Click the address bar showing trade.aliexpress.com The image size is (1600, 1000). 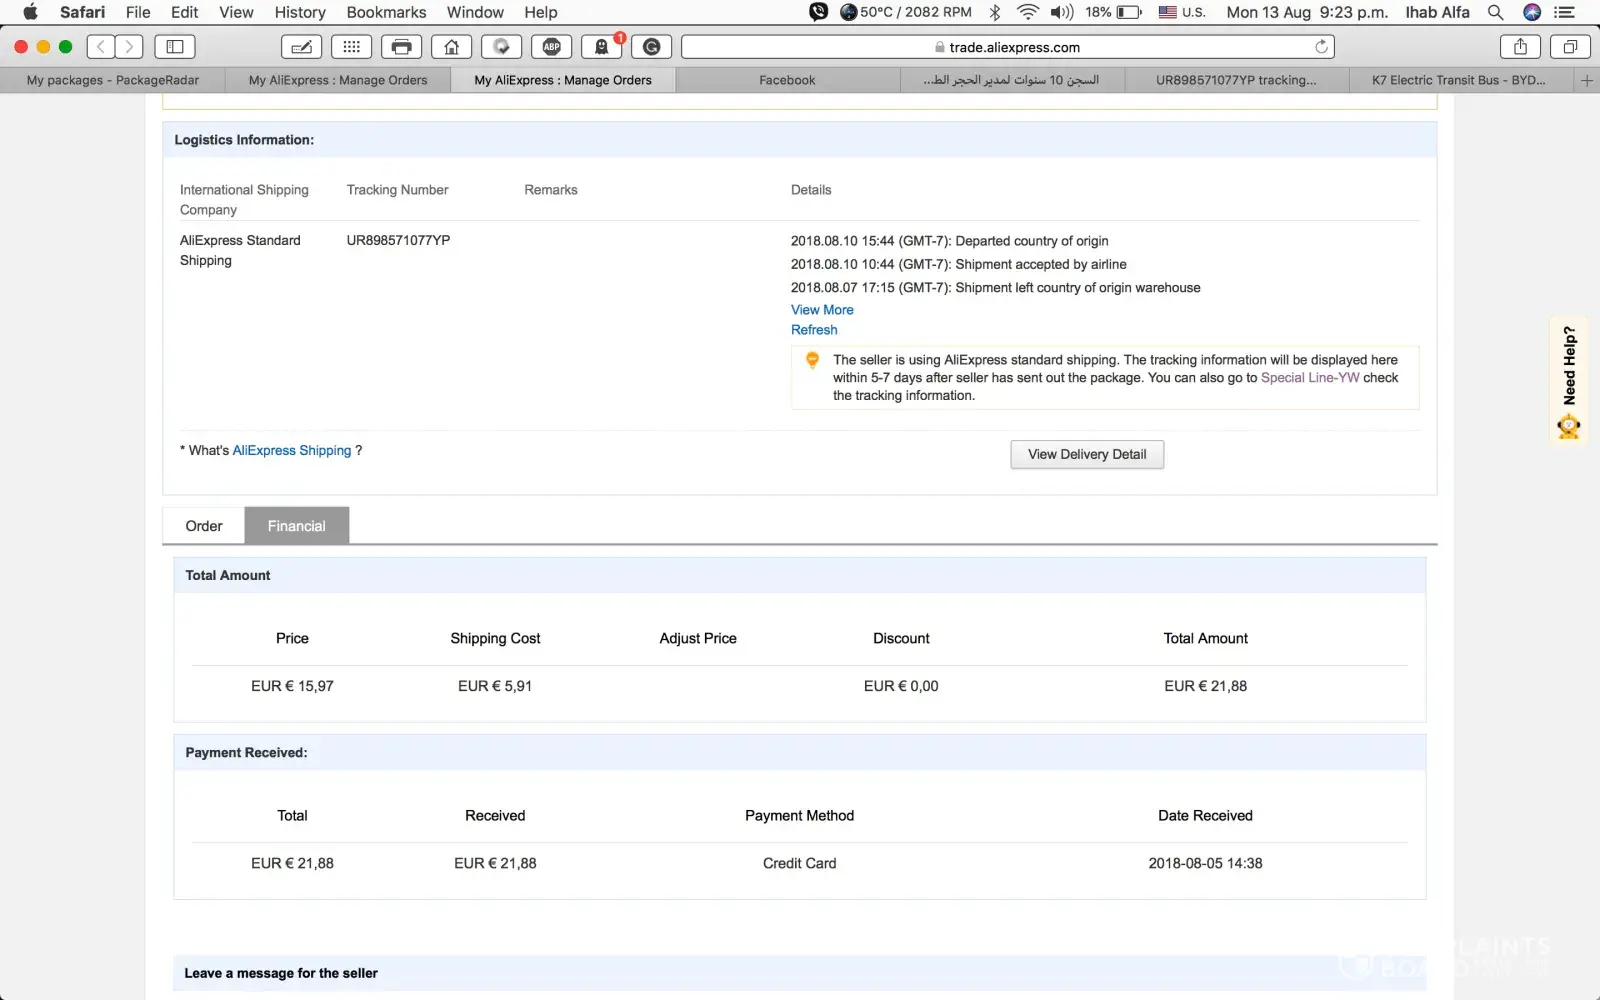click(1008, 47)
